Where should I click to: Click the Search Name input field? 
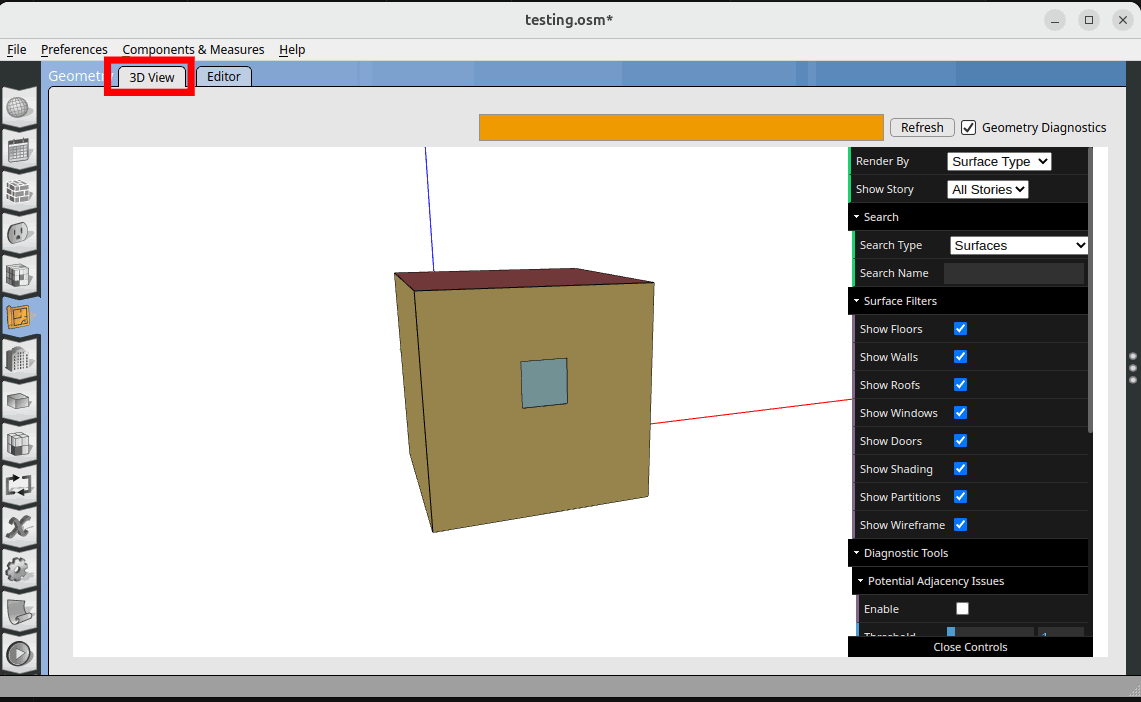[1013, 273]
